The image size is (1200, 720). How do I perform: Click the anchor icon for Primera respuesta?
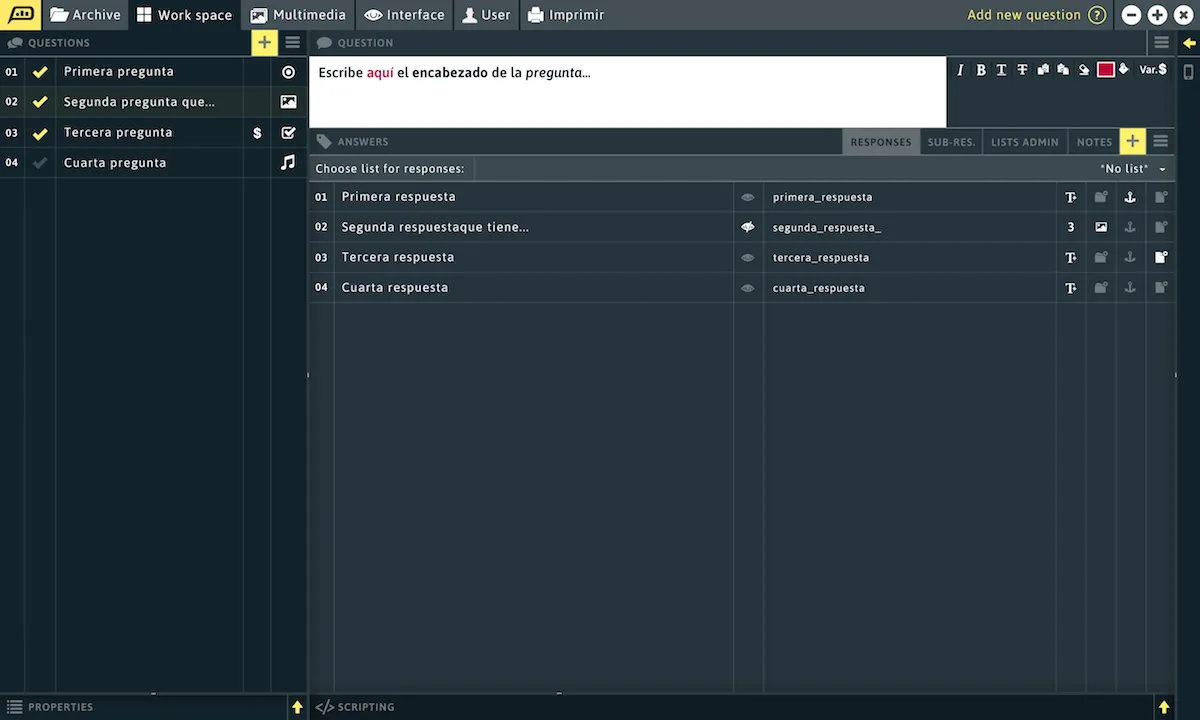(1130, 198)
